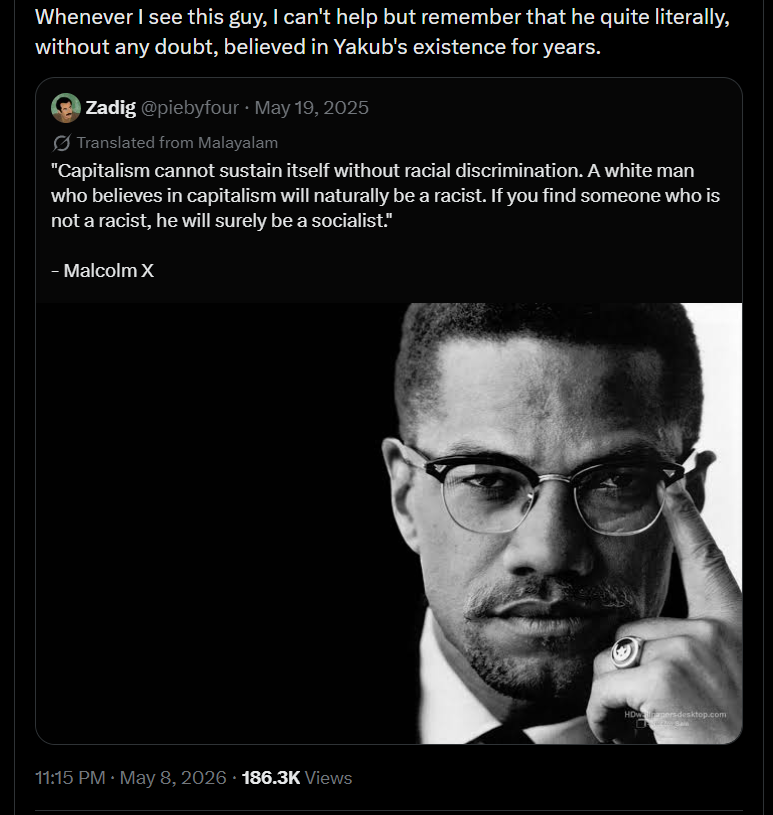Click main post text Whenever I see this guy
The height and width of the screenshot is (815, 773).
[x=382, y=32]
